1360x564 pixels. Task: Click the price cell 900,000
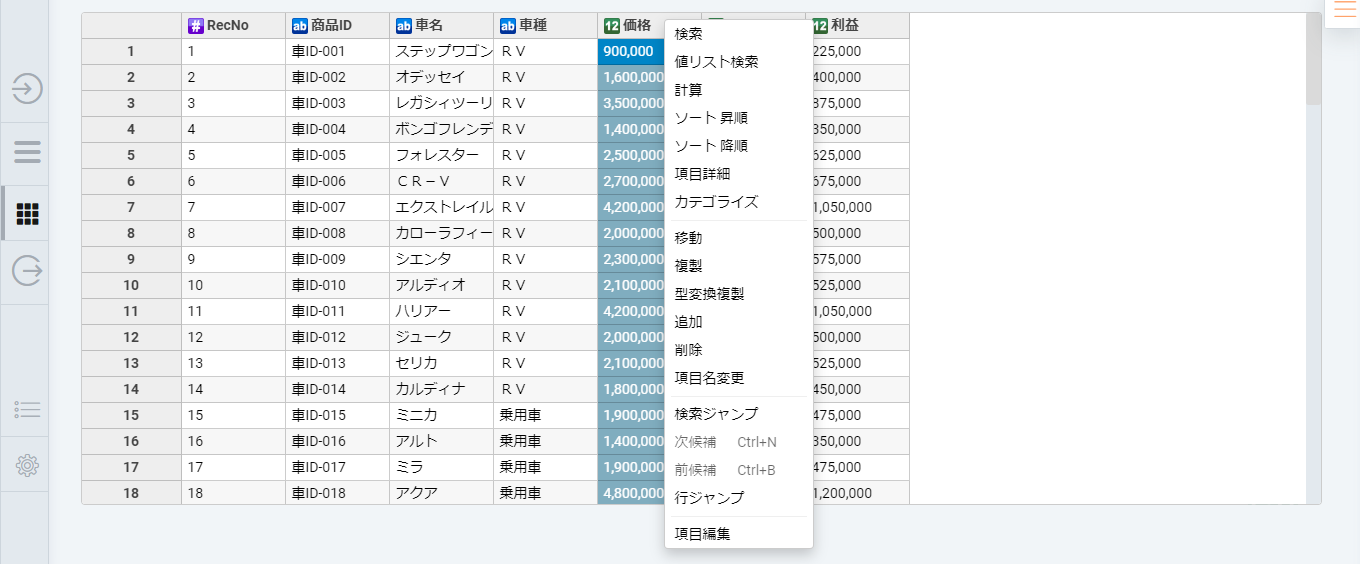tap(631, 51)
